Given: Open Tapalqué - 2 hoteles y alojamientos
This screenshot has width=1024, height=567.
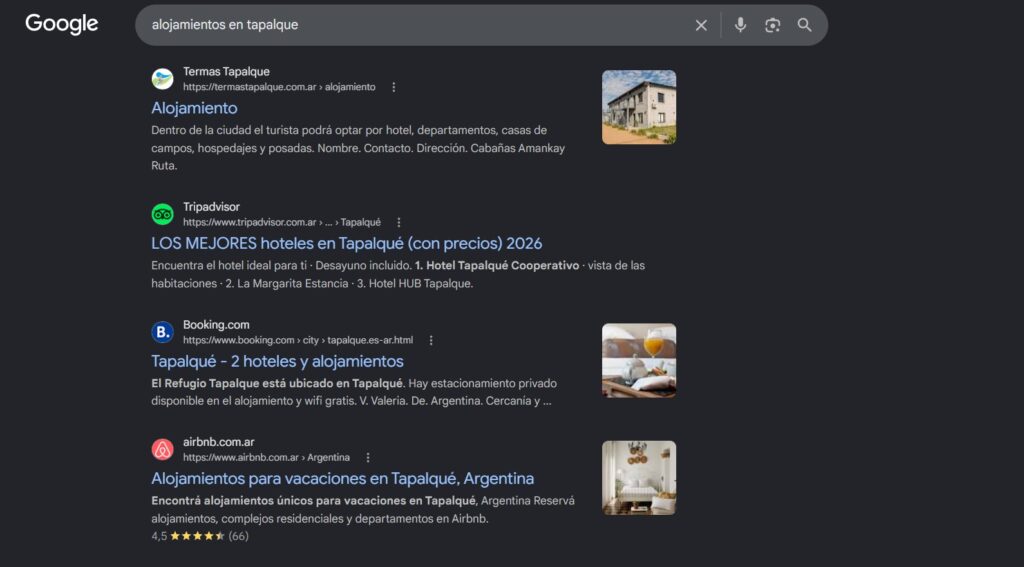Looking at the screenshot, I should coord(277,361).
